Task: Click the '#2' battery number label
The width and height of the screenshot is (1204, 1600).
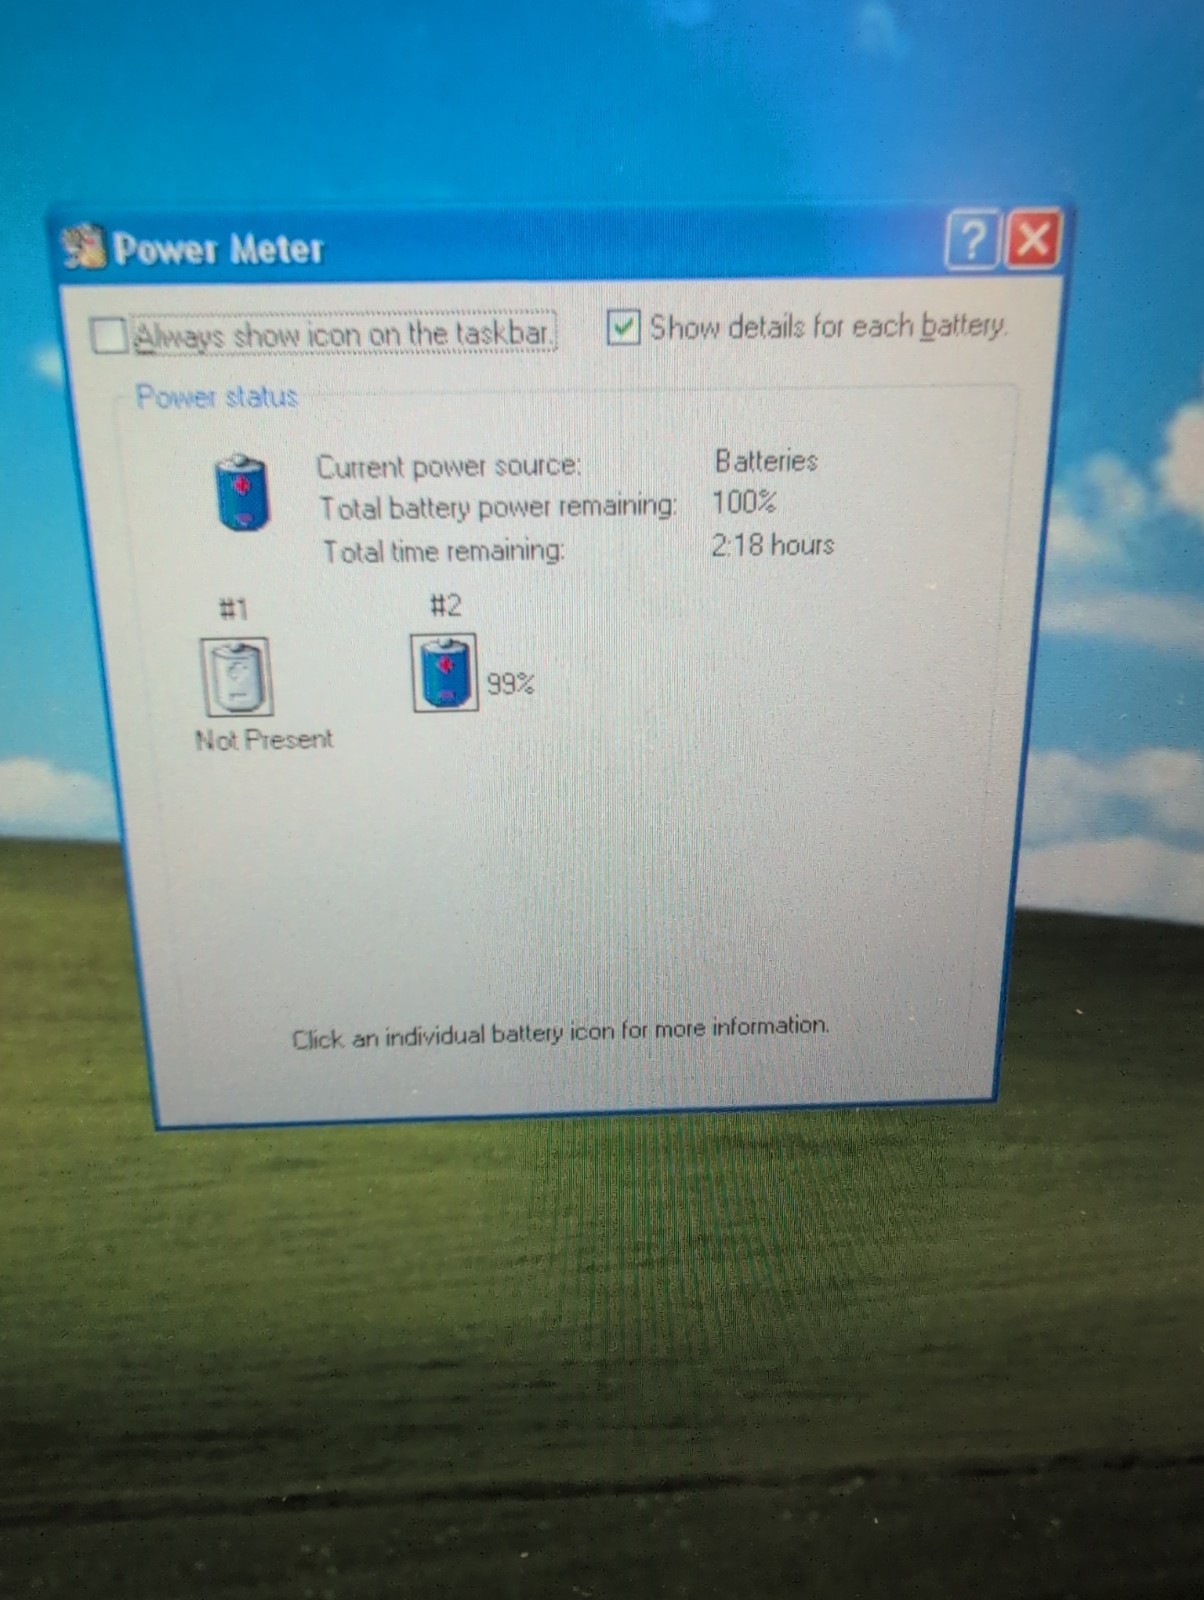Action: click(x=446, y=605)
